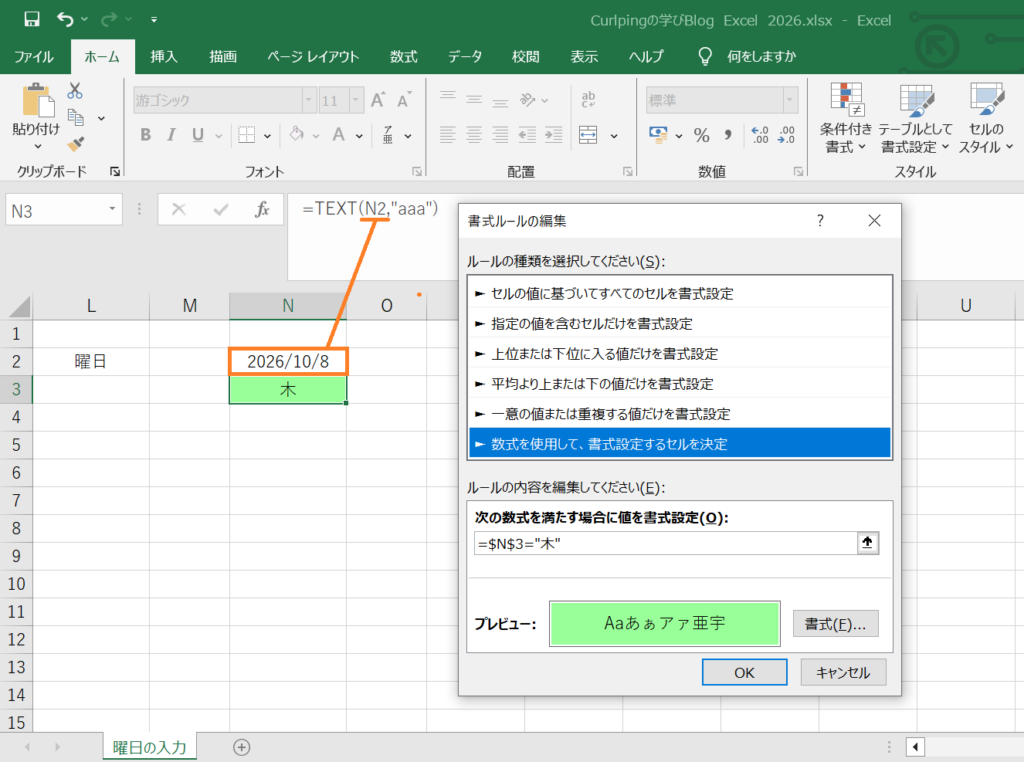
Task: Click the Decrease Font Size icon
Action: pyautogui.click(x=404, y=100)
